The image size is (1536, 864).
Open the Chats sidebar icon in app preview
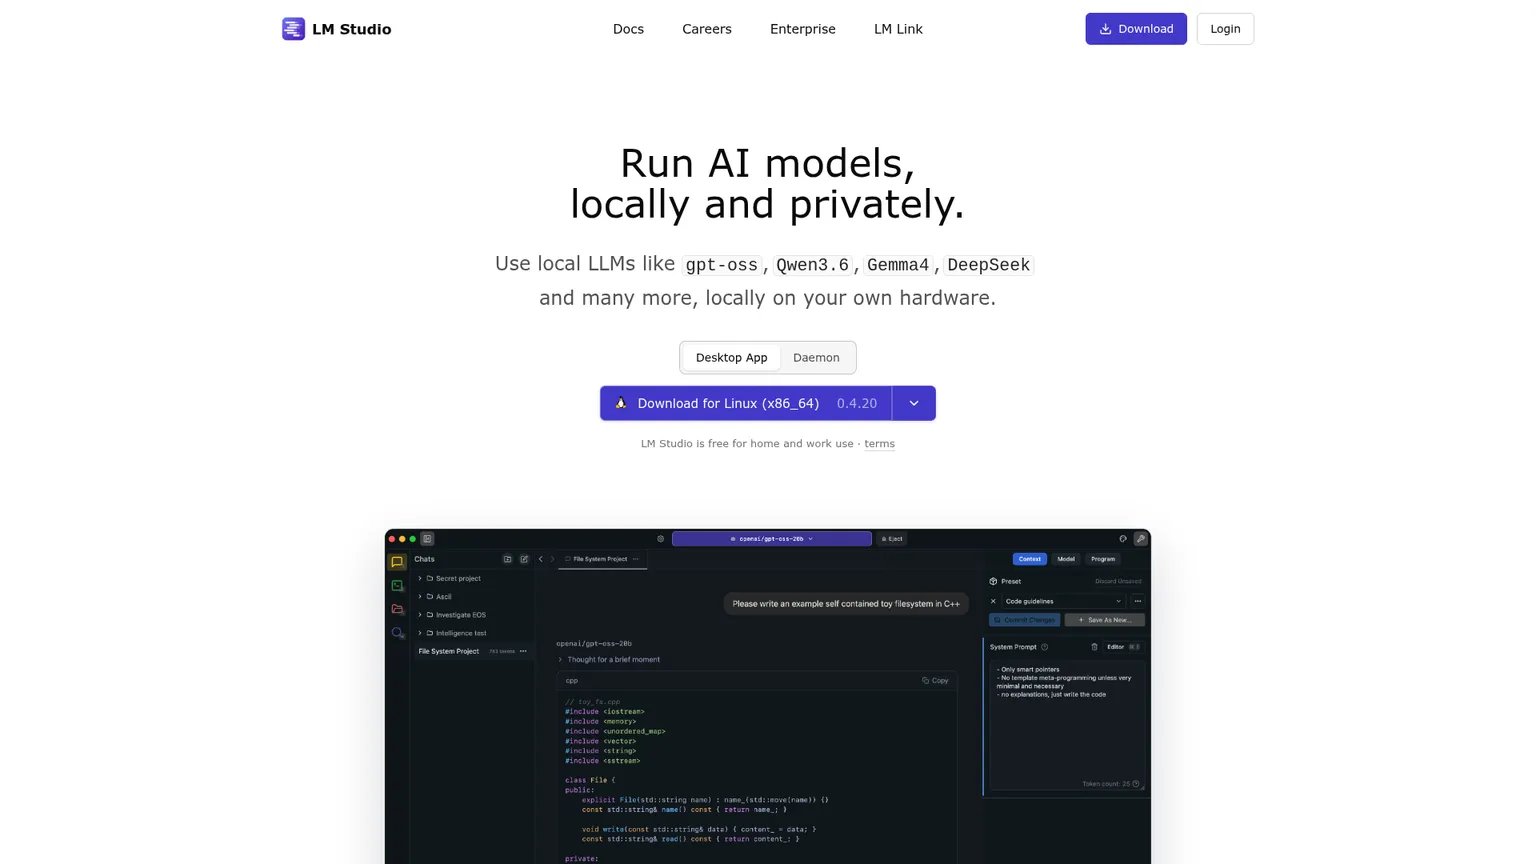397,562
